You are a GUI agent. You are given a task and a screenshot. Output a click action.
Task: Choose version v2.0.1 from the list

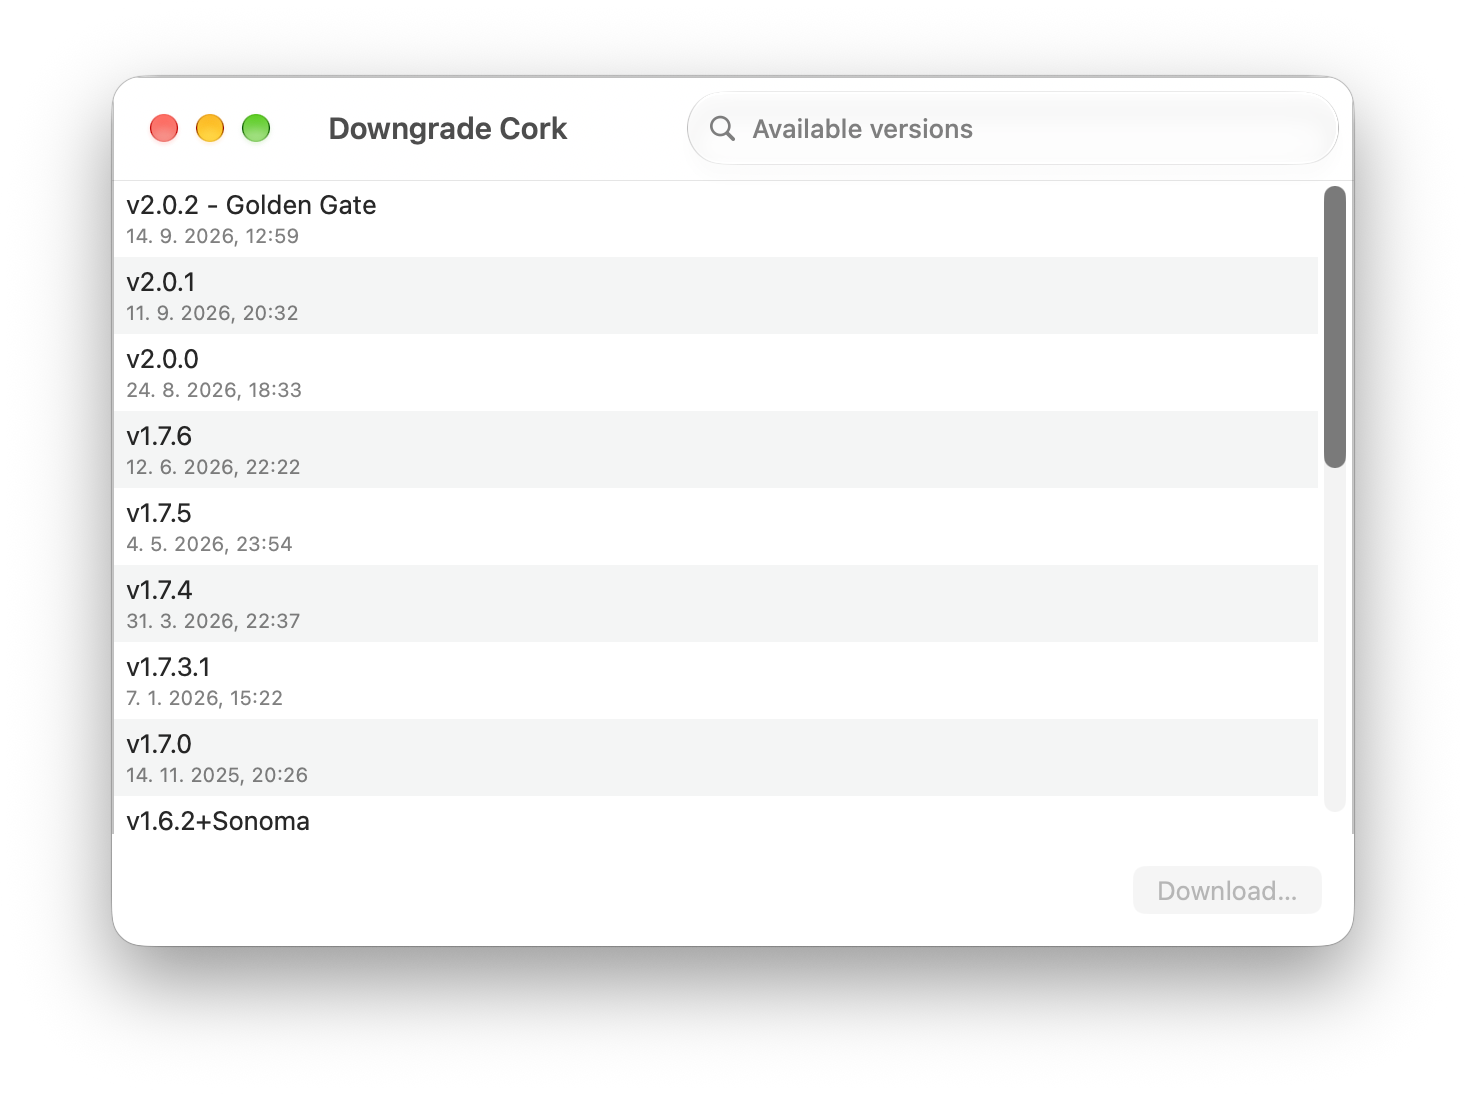point(715,296)
